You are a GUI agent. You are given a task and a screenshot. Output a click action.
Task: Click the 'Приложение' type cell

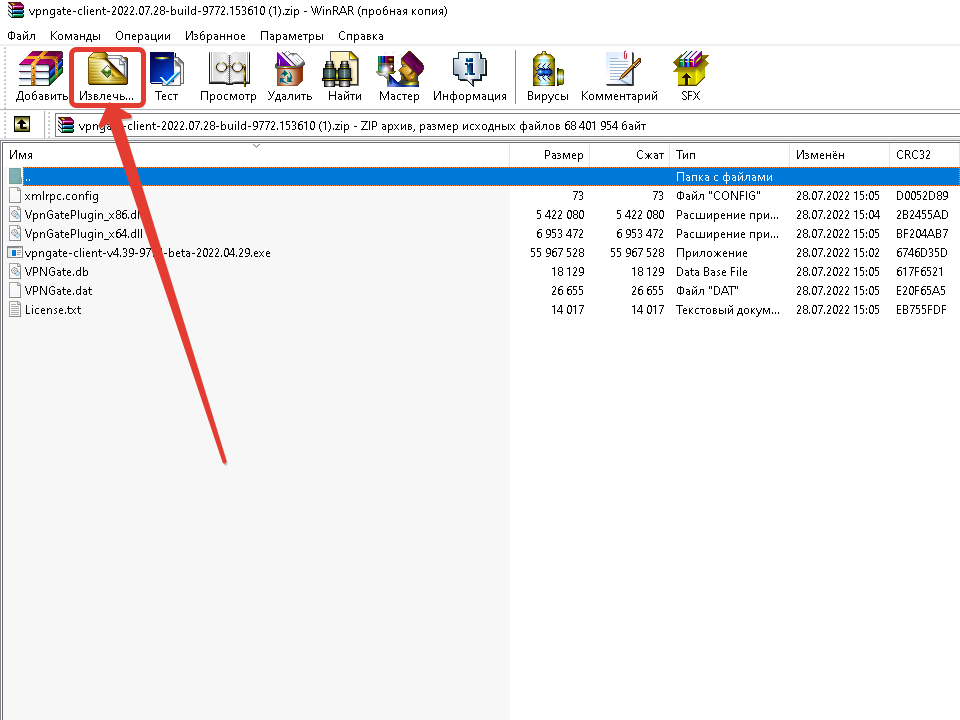pos(711,253)
